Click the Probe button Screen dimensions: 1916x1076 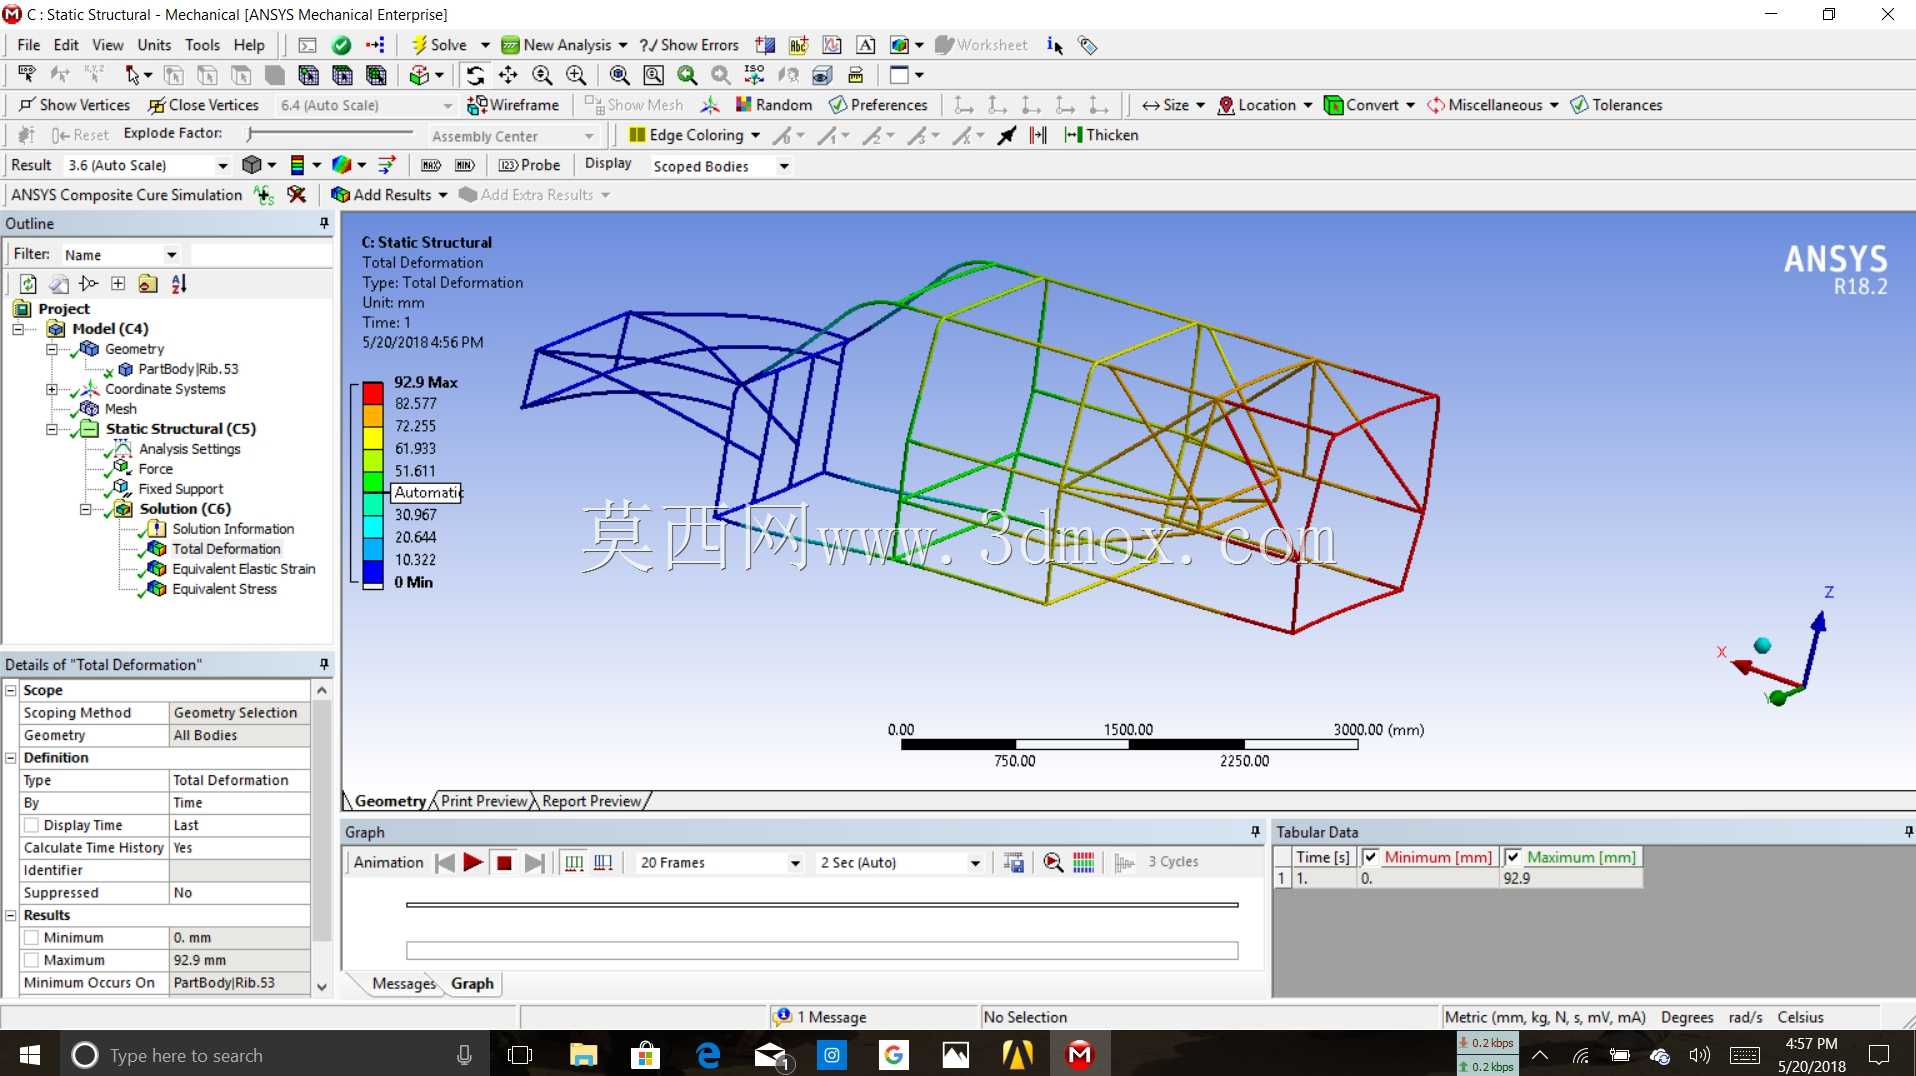[530, 165]
